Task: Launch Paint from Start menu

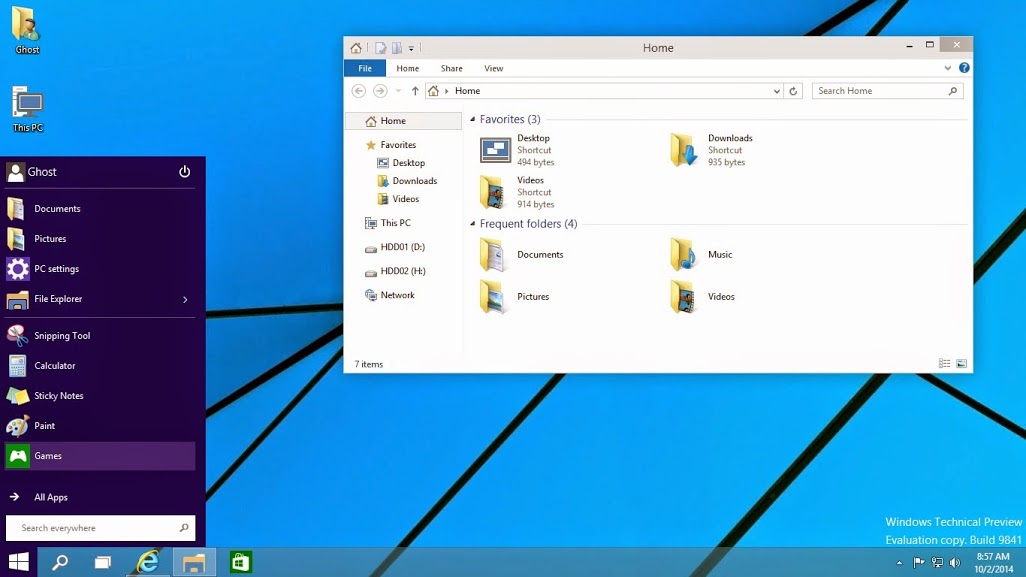Action: point(100,426)
